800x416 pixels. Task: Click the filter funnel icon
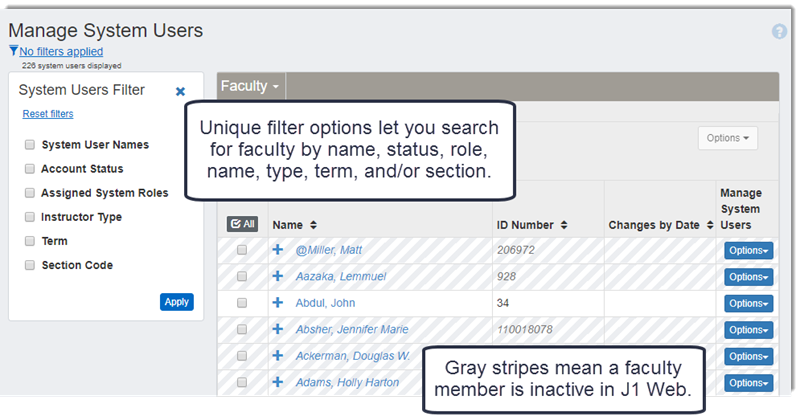click(x=13, y=51)
